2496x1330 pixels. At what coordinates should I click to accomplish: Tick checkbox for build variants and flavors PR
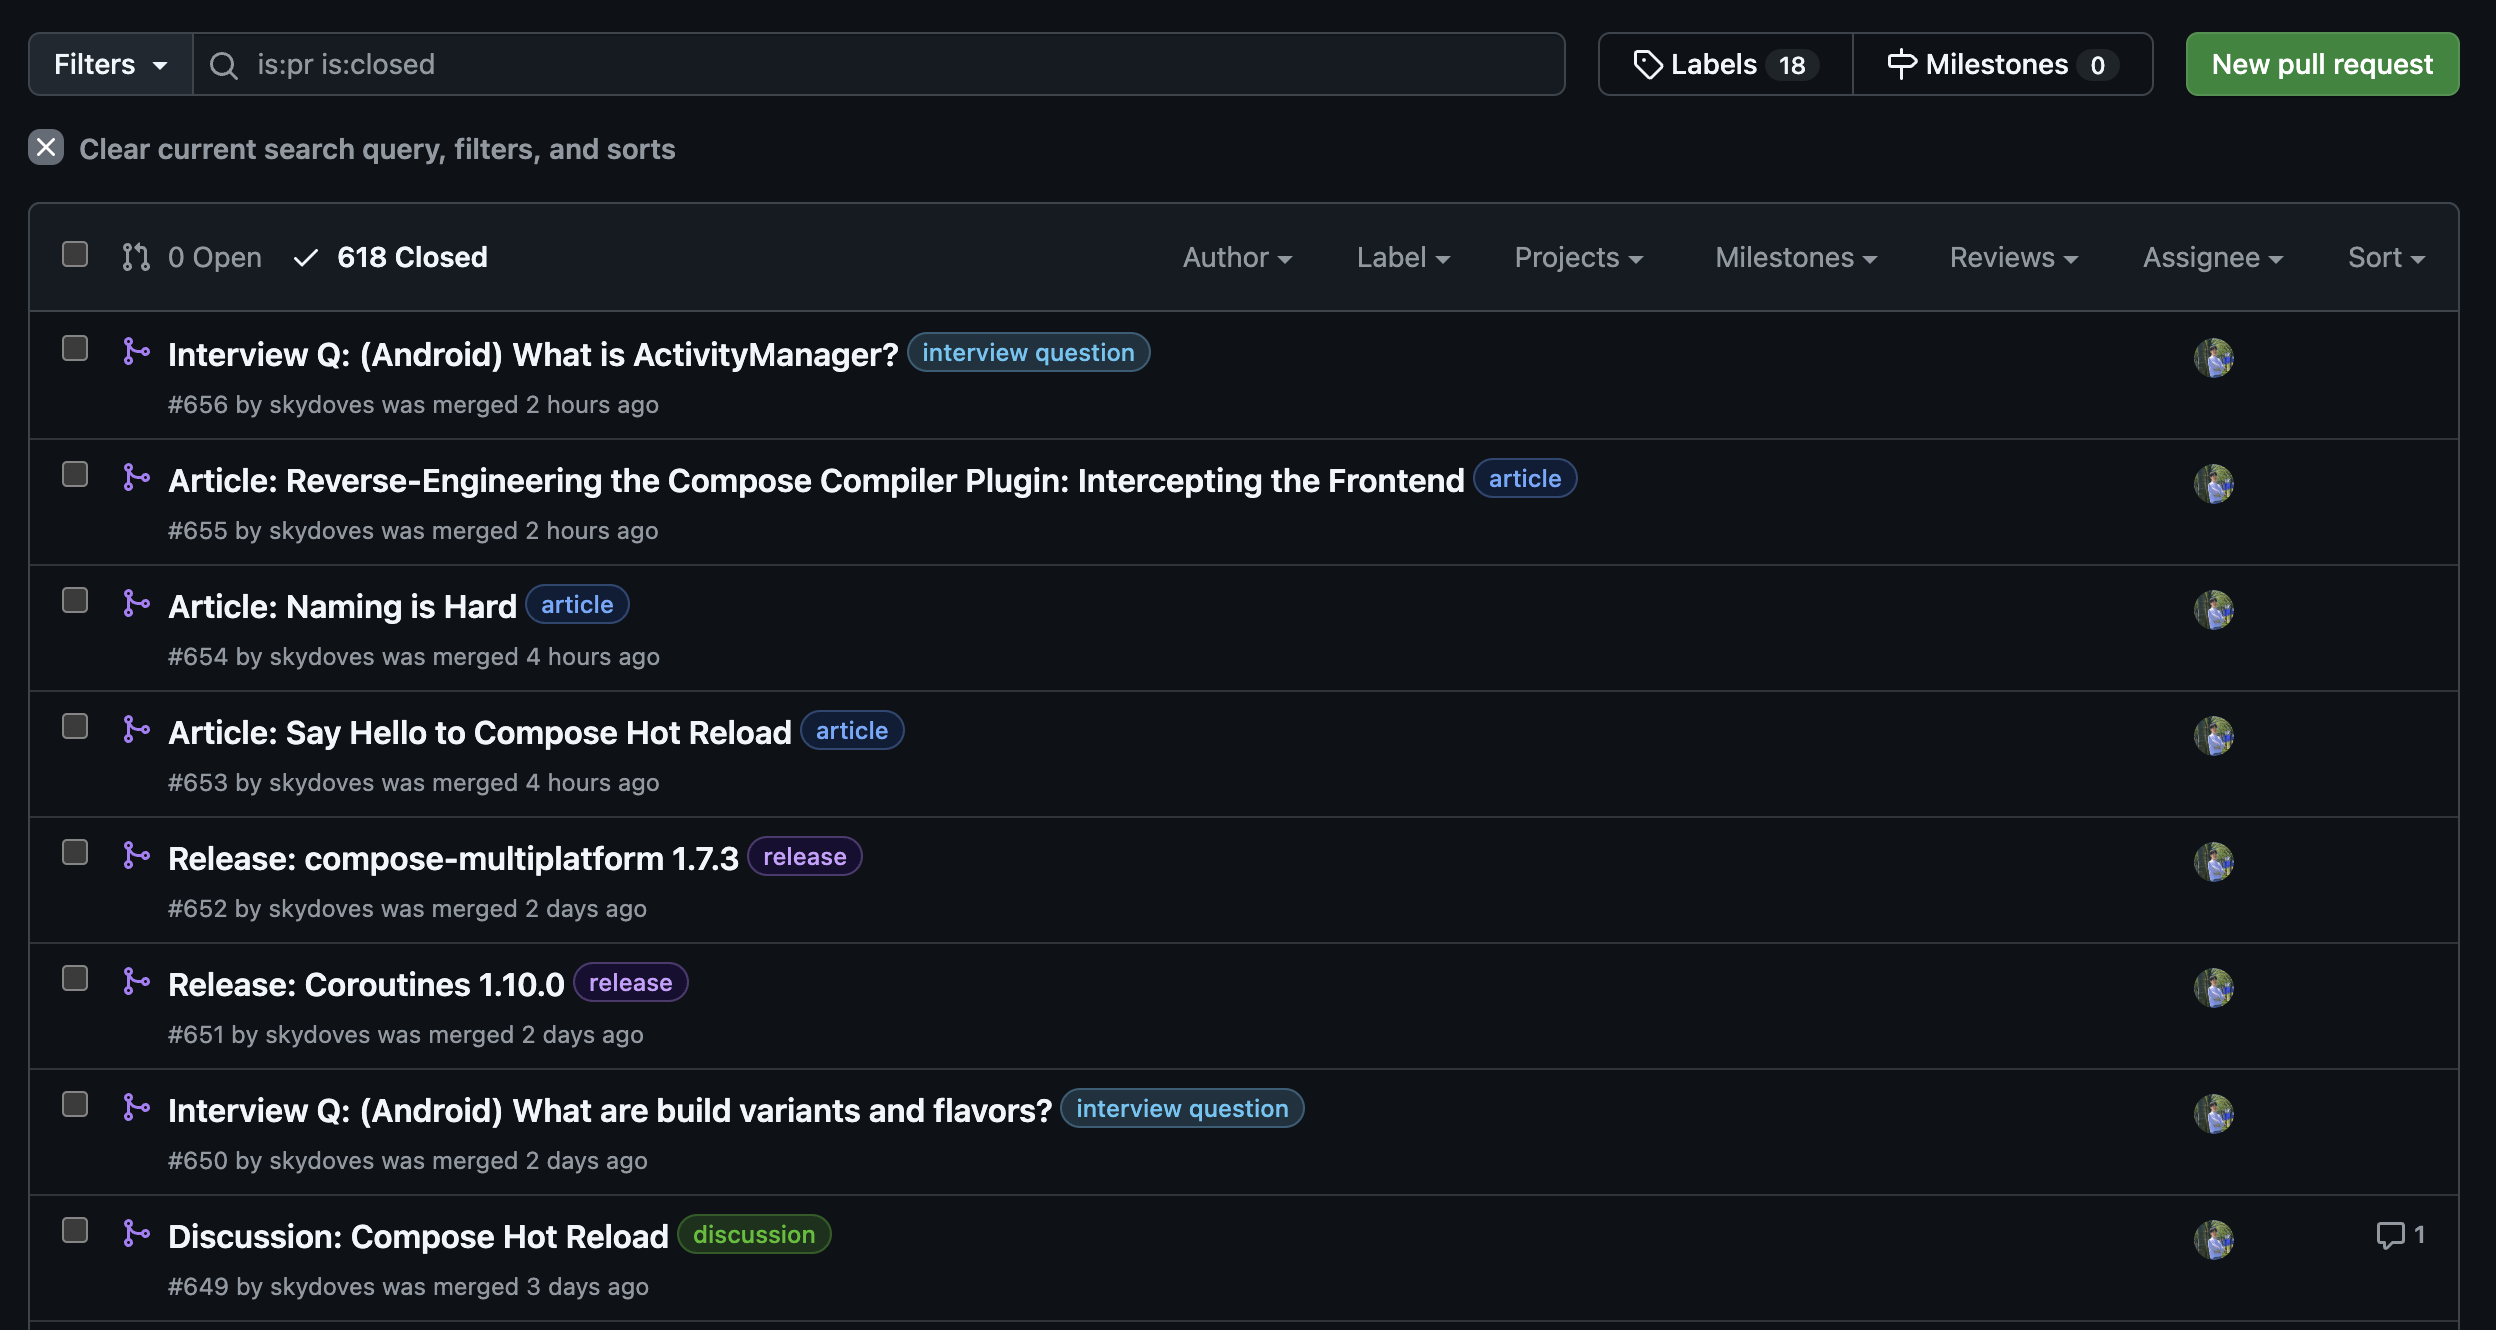tap(75, 1104)
